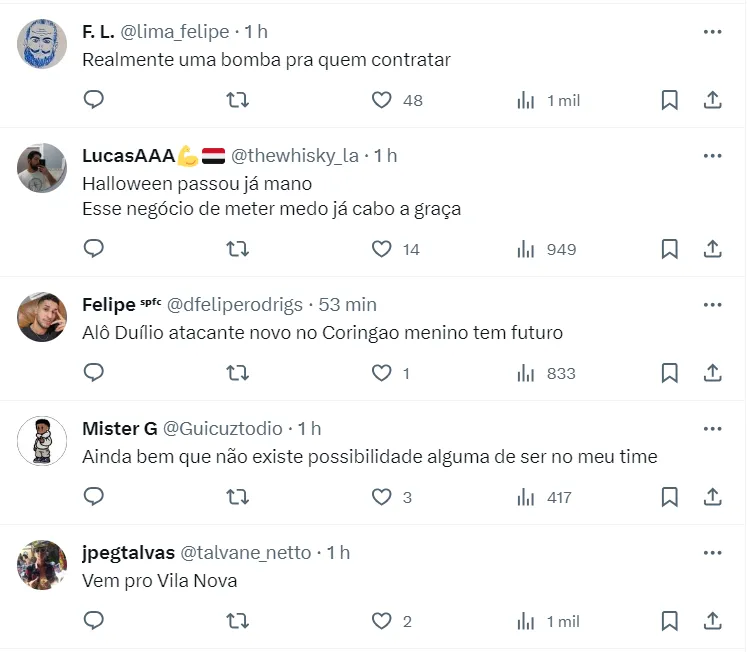This screenshot has width=747, height=652.
Task: Click LucasAAA's profile avatar
Action: point(42,168)
